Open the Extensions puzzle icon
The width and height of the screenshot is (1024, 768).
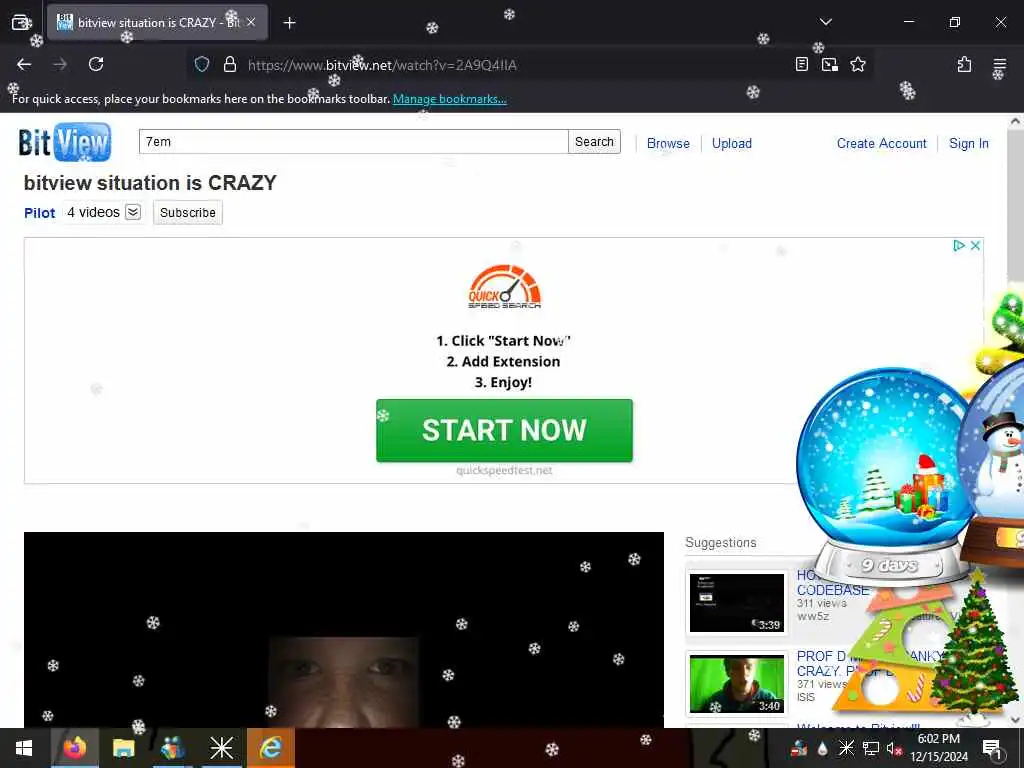point(964,64)
